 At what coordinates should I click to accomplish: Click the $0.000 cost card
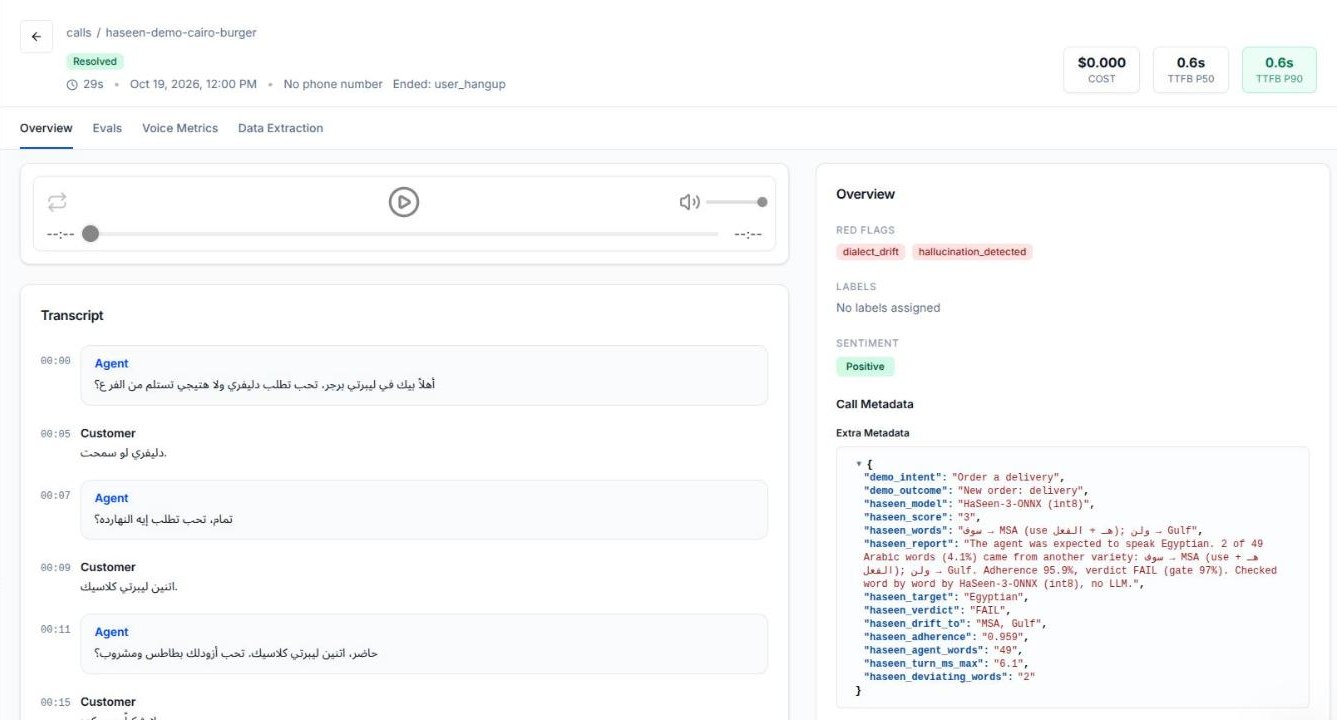(1101, 69)
